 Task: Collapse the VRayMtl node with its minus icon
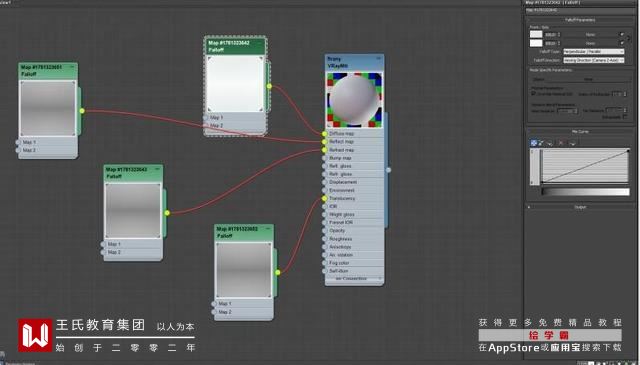coord(378,59)
